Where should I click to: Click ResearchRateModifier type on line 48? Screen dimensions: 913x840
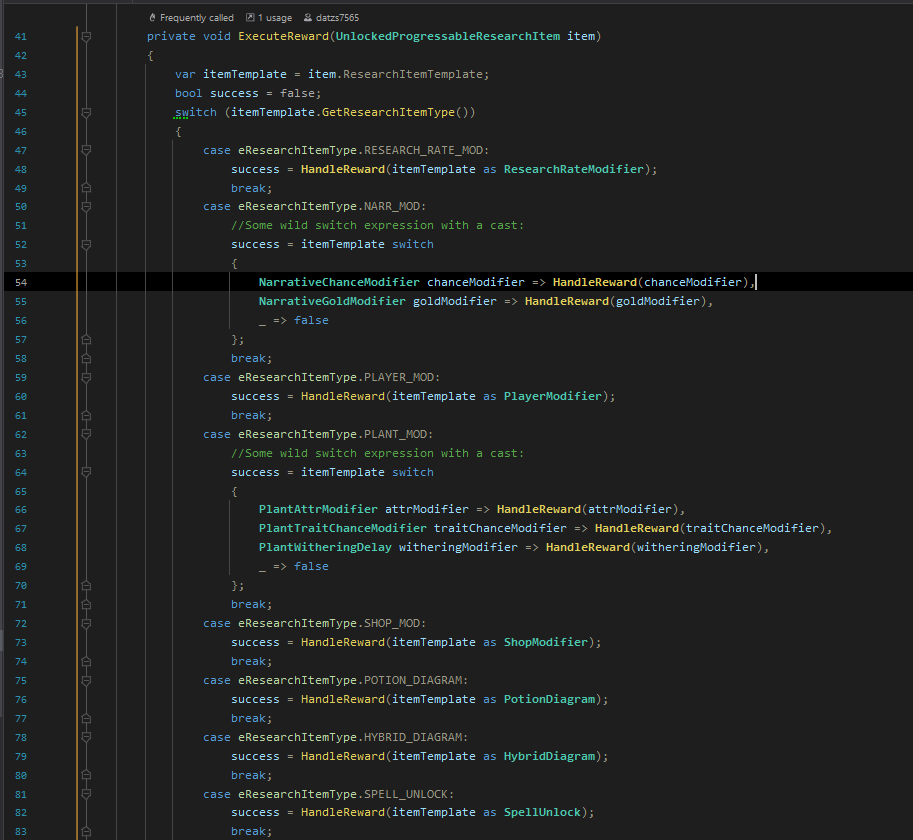[x=574, y=169]
